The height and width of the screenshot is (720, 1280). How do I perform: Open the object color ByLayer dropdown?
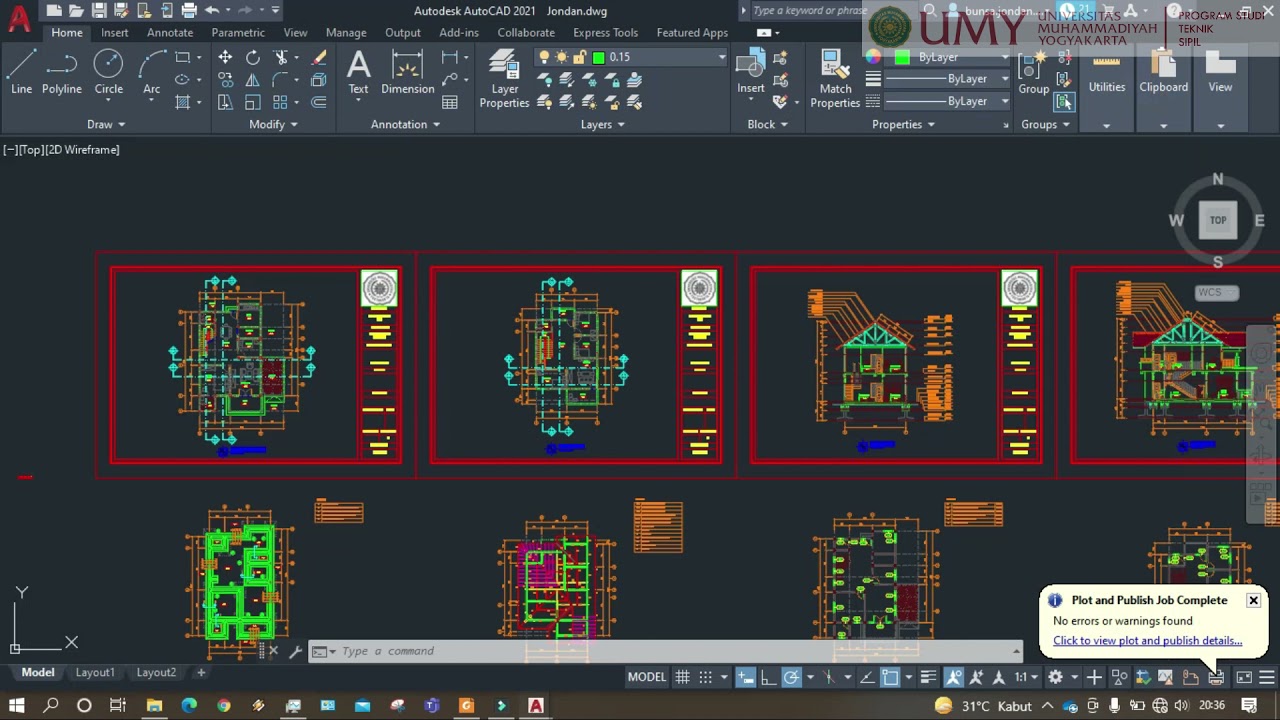(1005, 57)
